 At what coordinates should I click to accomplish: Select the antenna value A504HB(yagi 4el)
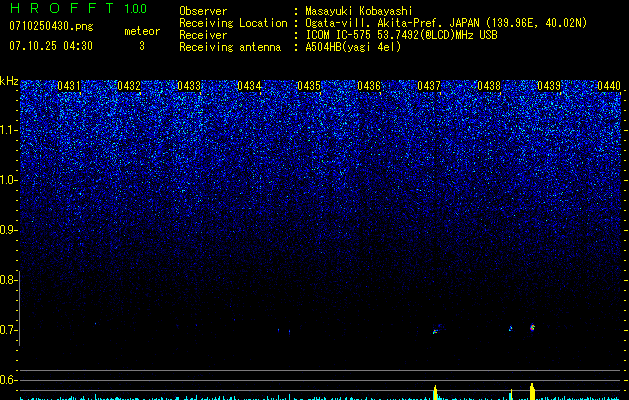353,47
